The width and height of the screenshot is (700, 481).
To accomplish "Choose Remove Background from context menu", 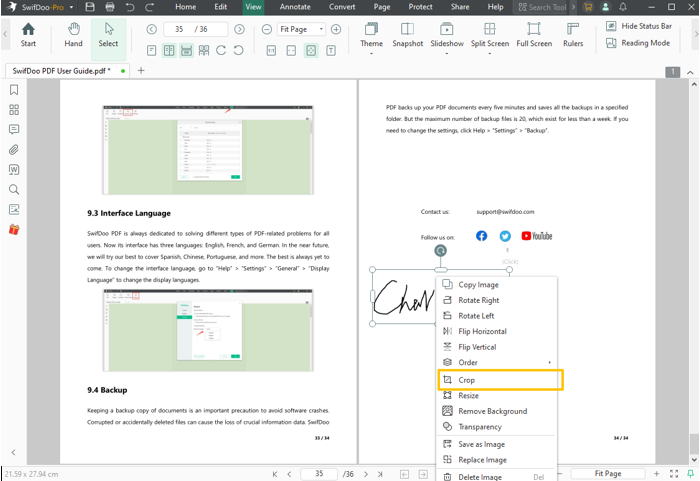I will pos(496,411).
